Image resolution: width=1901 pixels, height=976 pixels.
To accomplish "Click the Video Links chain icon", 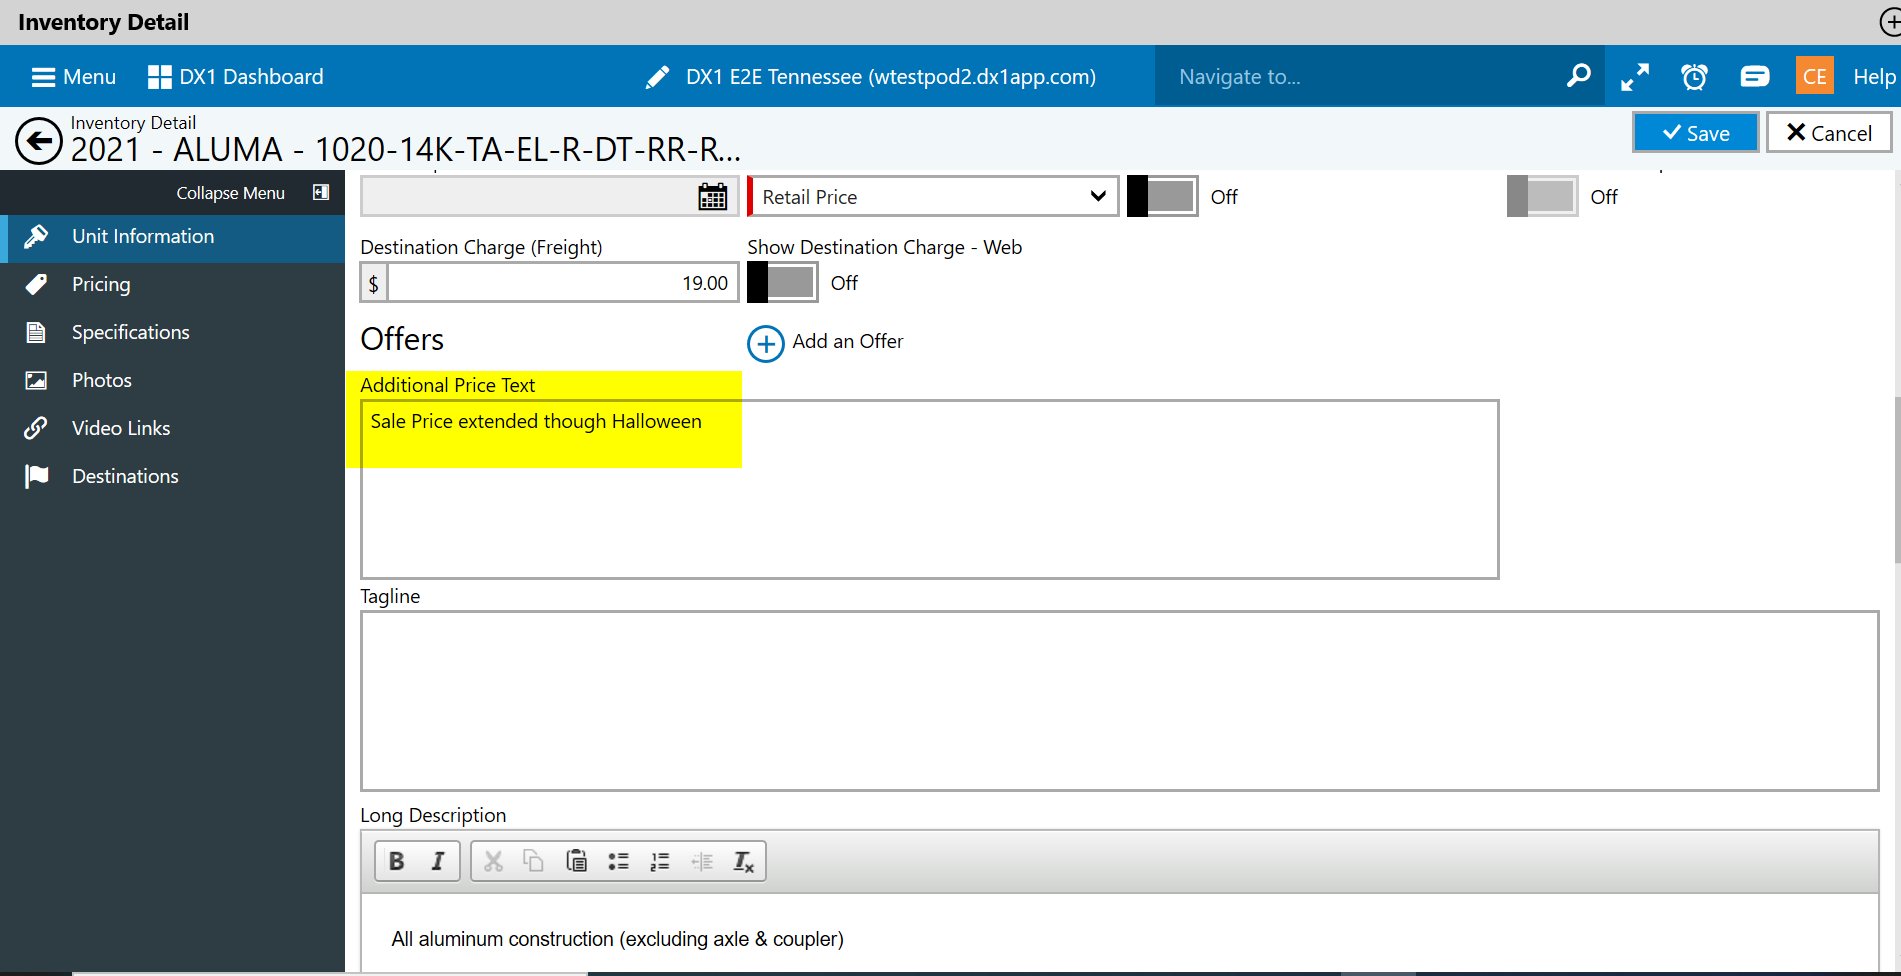I will point(36,429).
